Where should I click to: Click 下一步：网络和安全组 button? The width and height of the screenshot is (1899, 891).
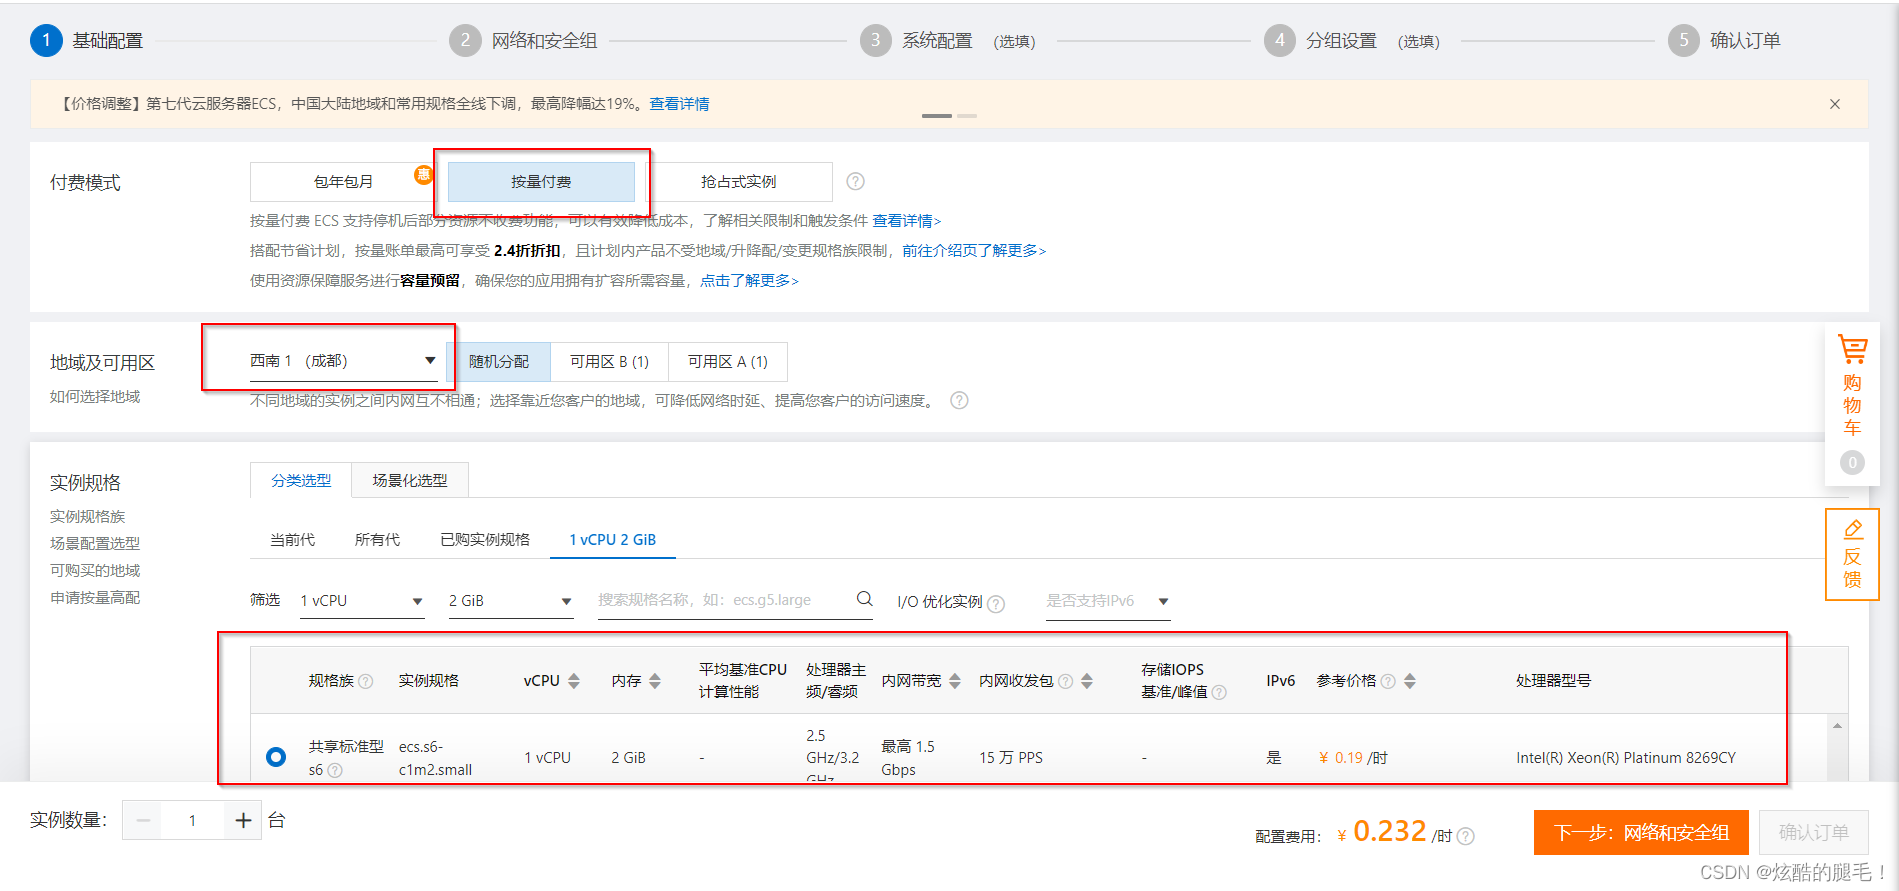(x=1641, y=832)
